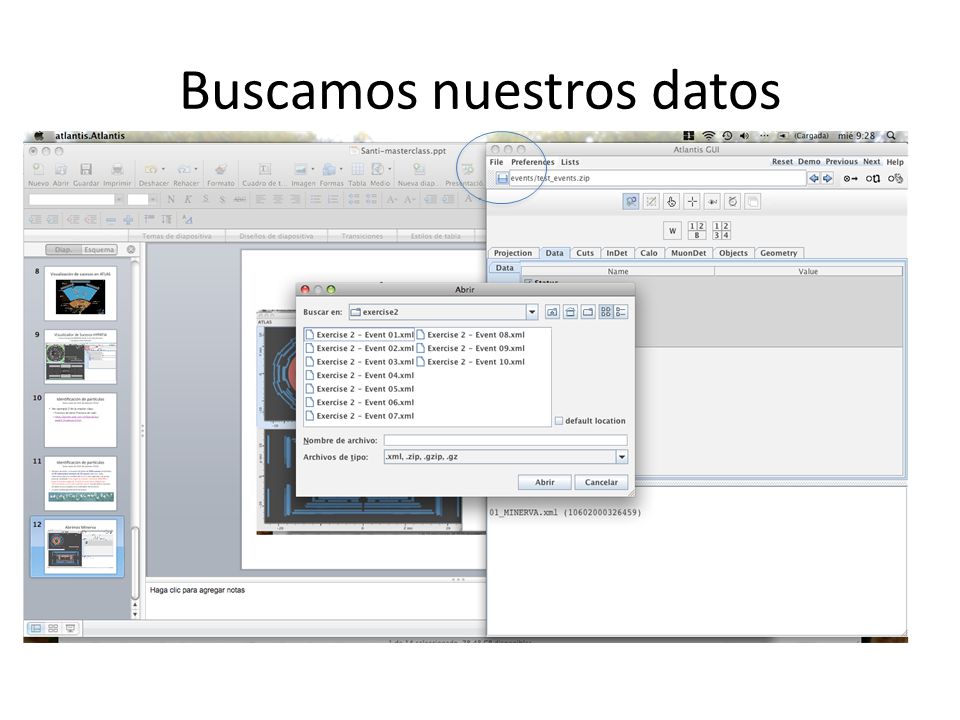
Task: Go to previous event with left blue arrow
Action: 814,178
